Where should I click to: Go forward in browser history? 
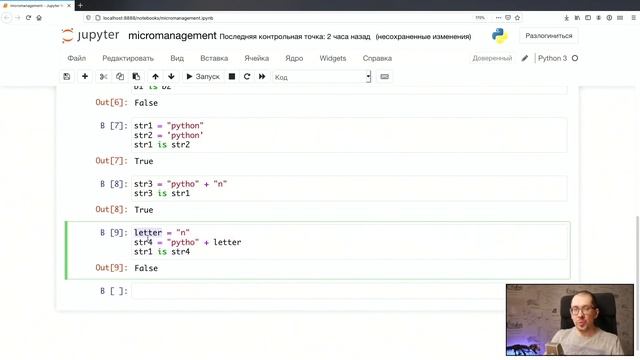pos(18,18)
